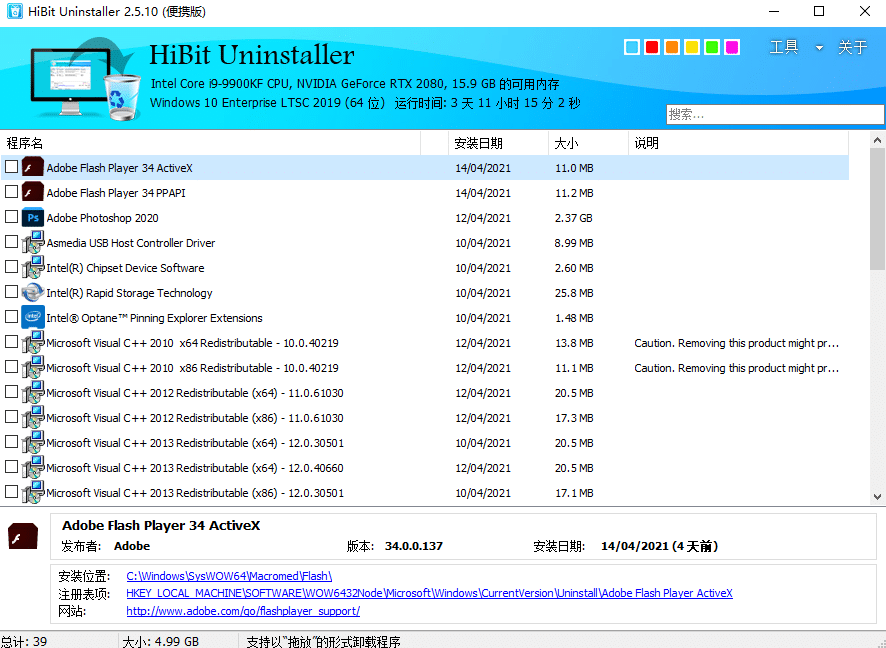
Task: Click the Adobe Photoshop 2020 Ps icon
Action: 33,218
